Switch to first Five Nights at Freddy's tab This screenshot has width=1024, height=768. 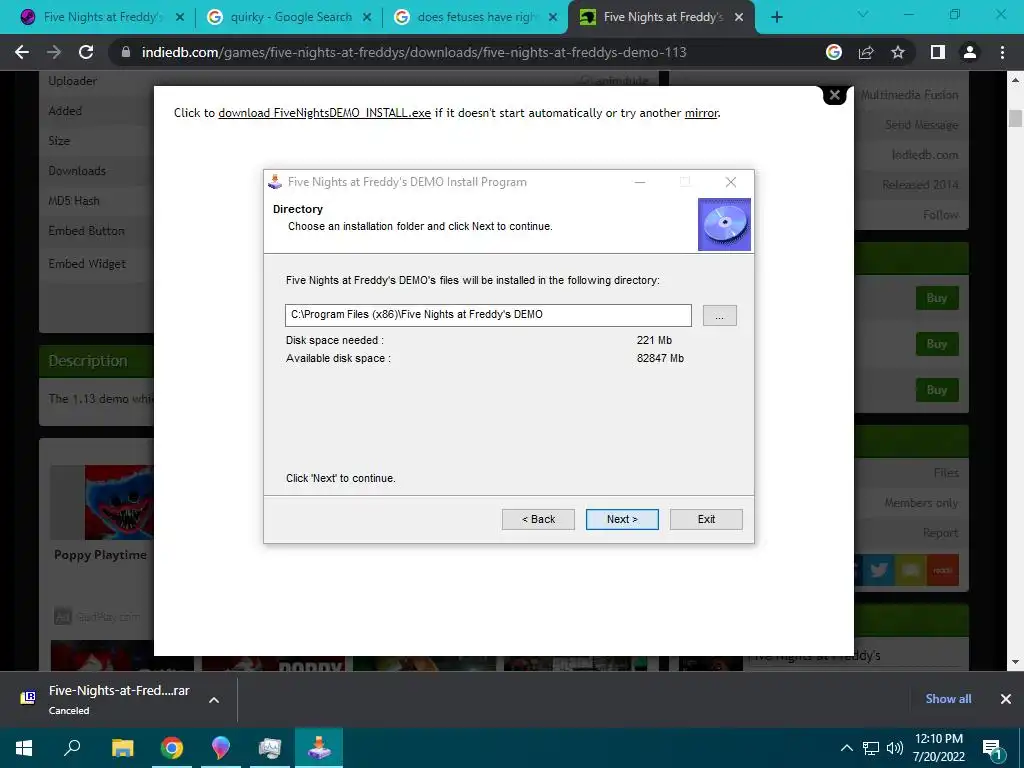pos(103,17)
